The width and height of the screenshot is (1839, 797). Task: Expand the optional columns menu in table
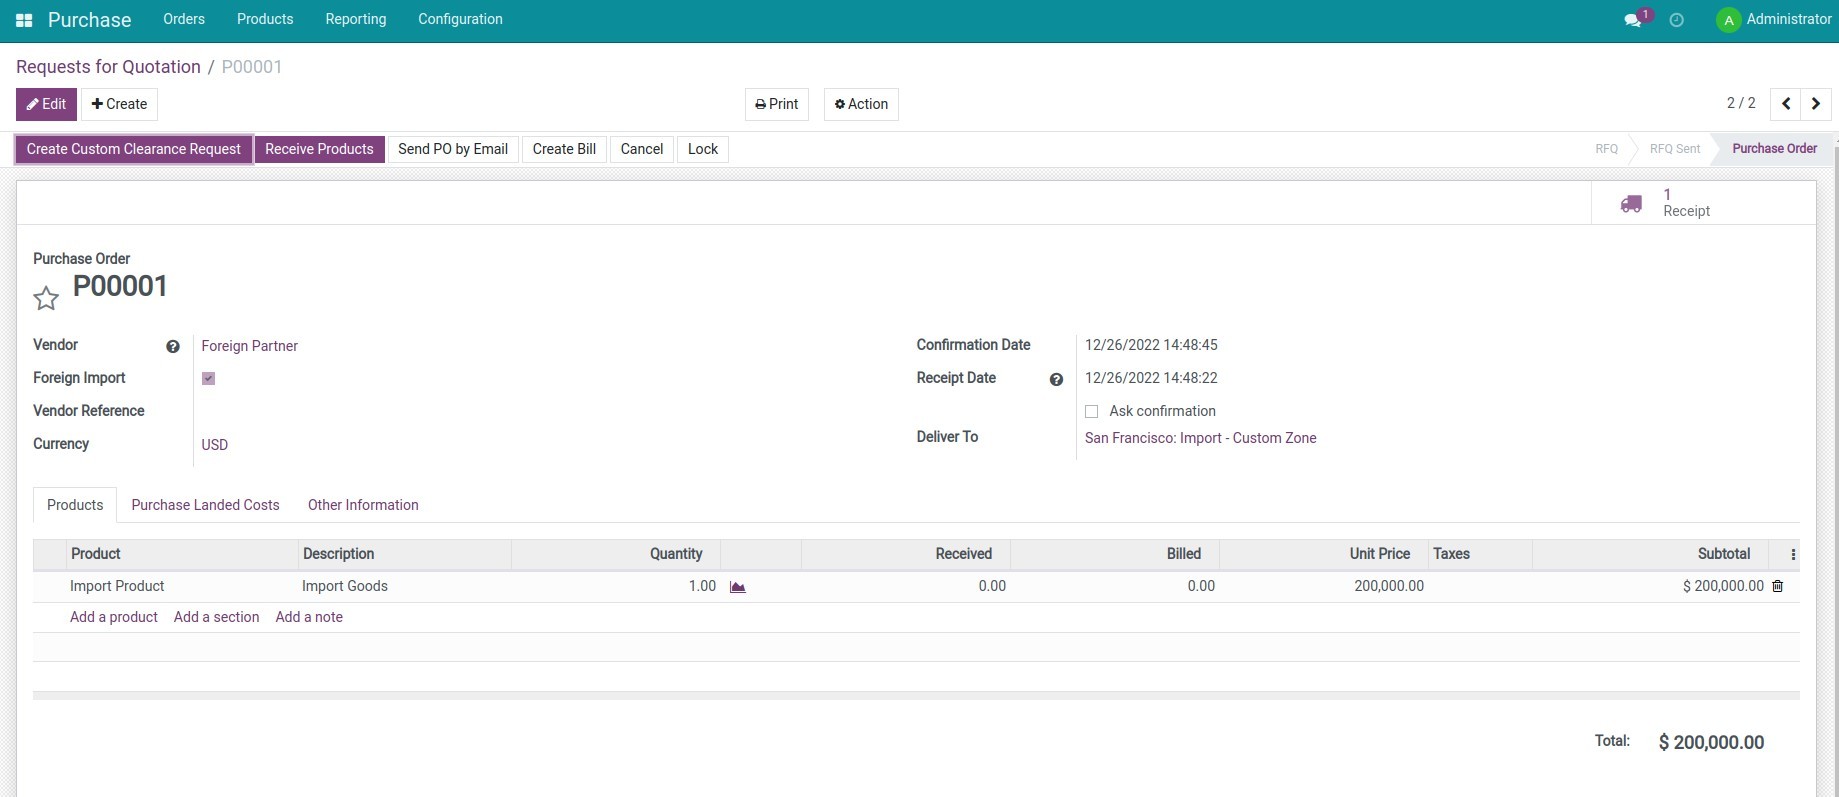1793,555
